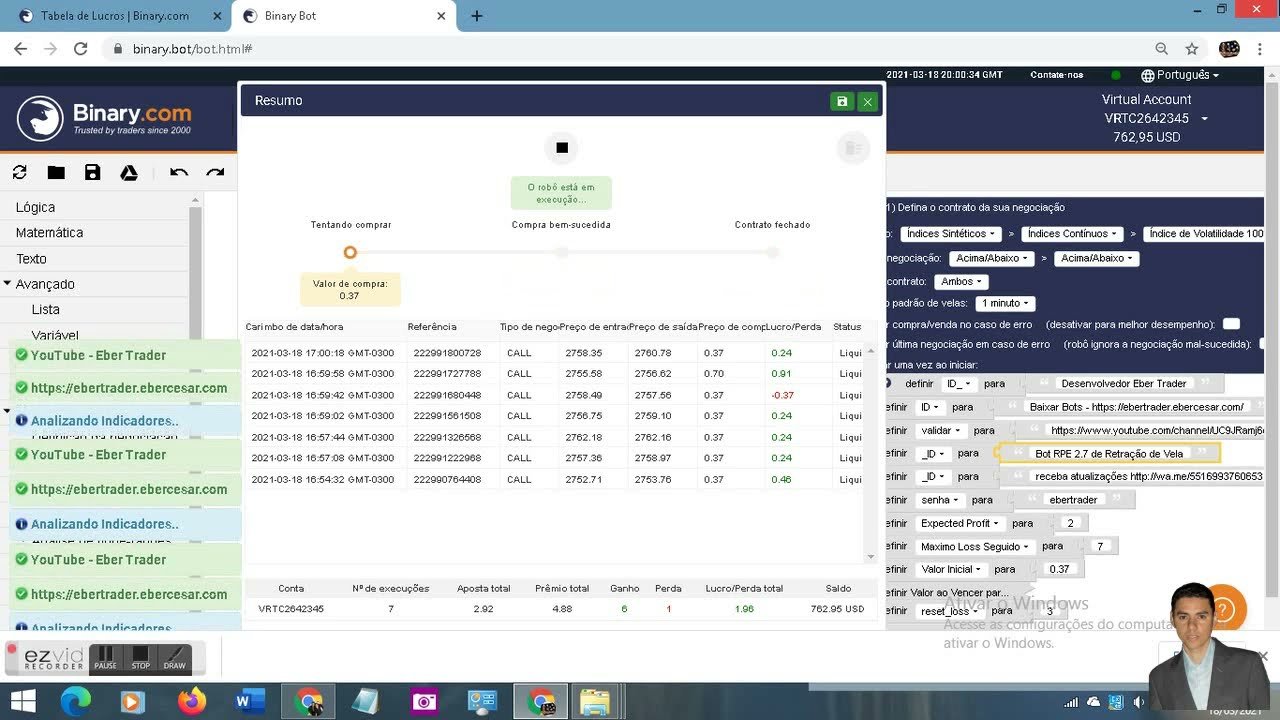Screen dimensions: 1280x720
Task: Open Microsoft Word from taskbar
Action: coord(249,702)
